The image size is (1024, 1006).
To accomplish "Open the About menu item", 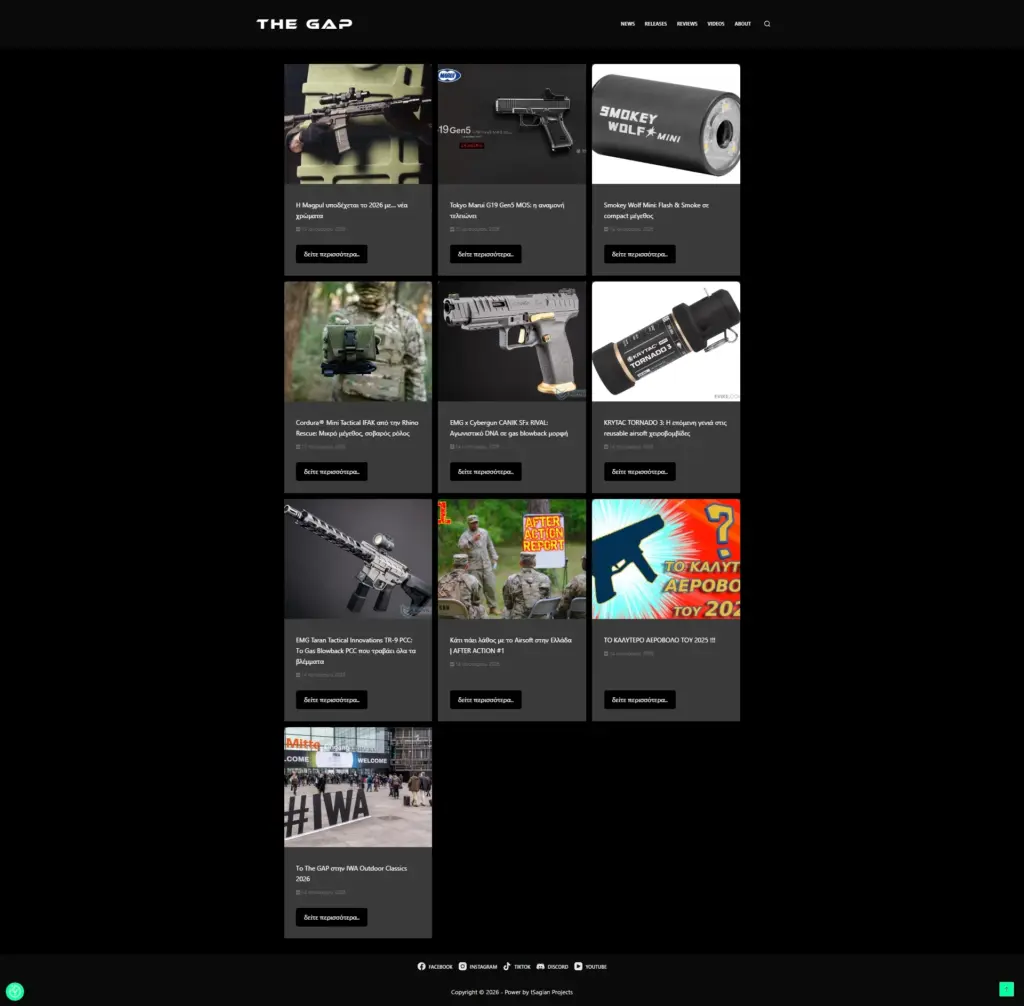I will point(742,24).
